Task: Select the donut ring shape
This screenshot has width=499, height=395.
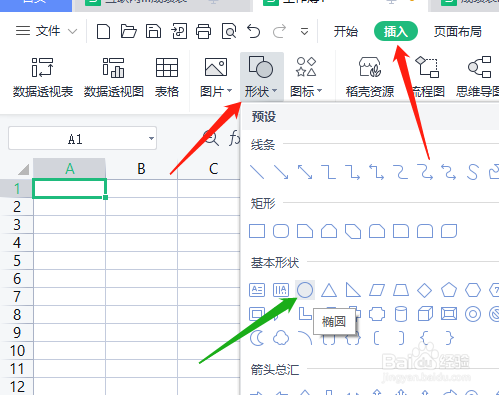Action: coord(473,314)
